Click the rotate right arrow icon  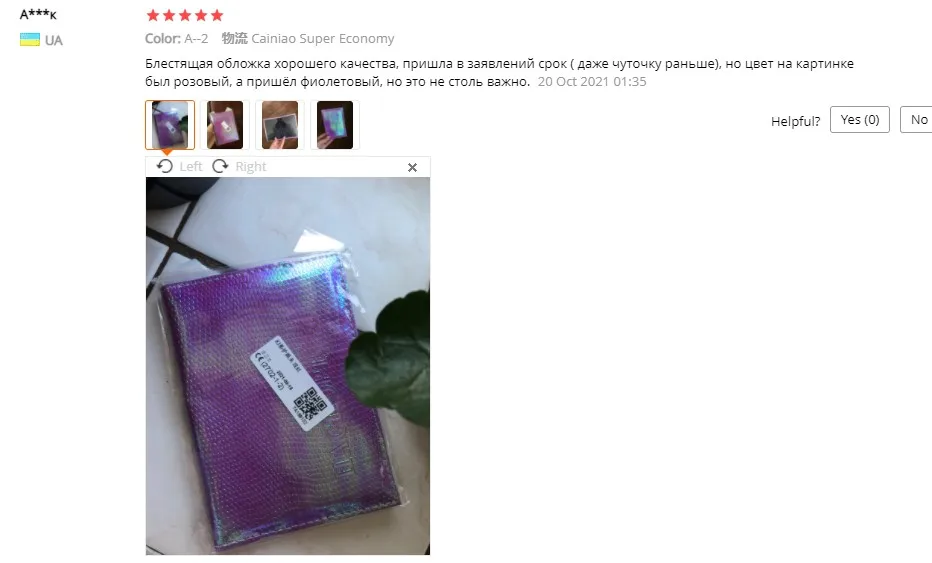pyautogui.click(x=220, y=166)
